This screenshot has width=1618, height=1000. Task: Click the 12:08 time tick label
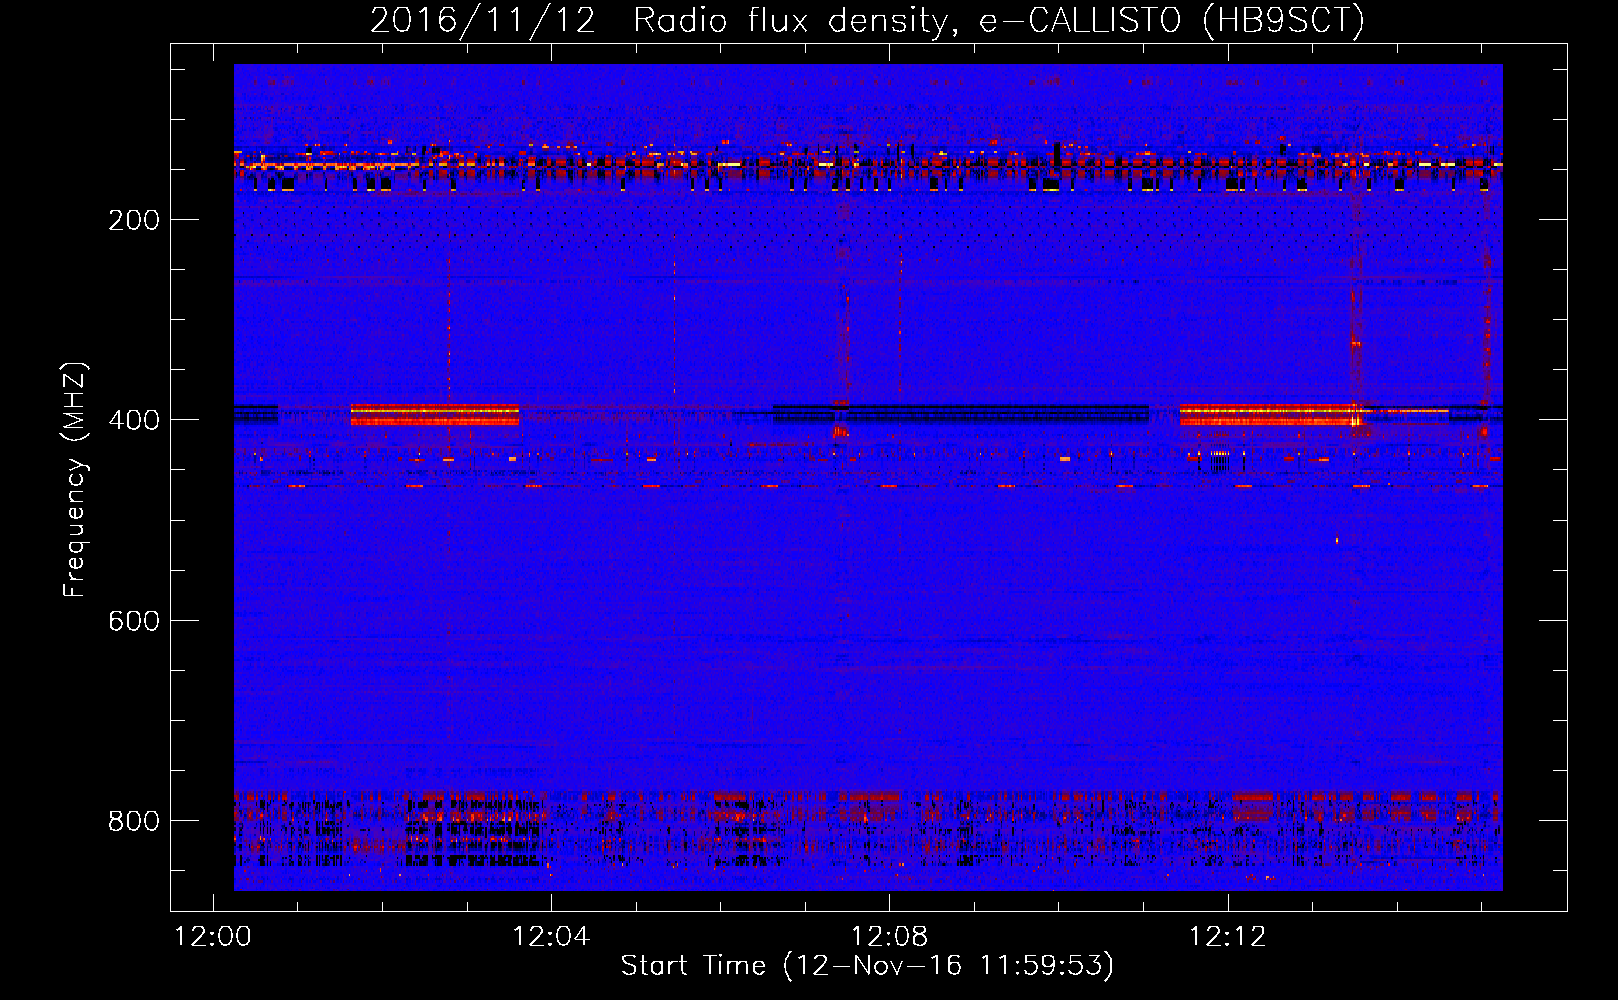click(x=889, y=937)
